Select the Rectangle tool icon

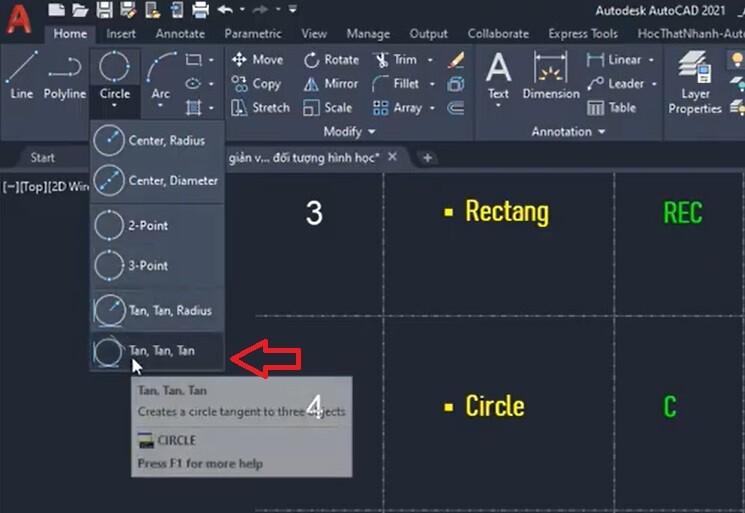click(193, 60)
